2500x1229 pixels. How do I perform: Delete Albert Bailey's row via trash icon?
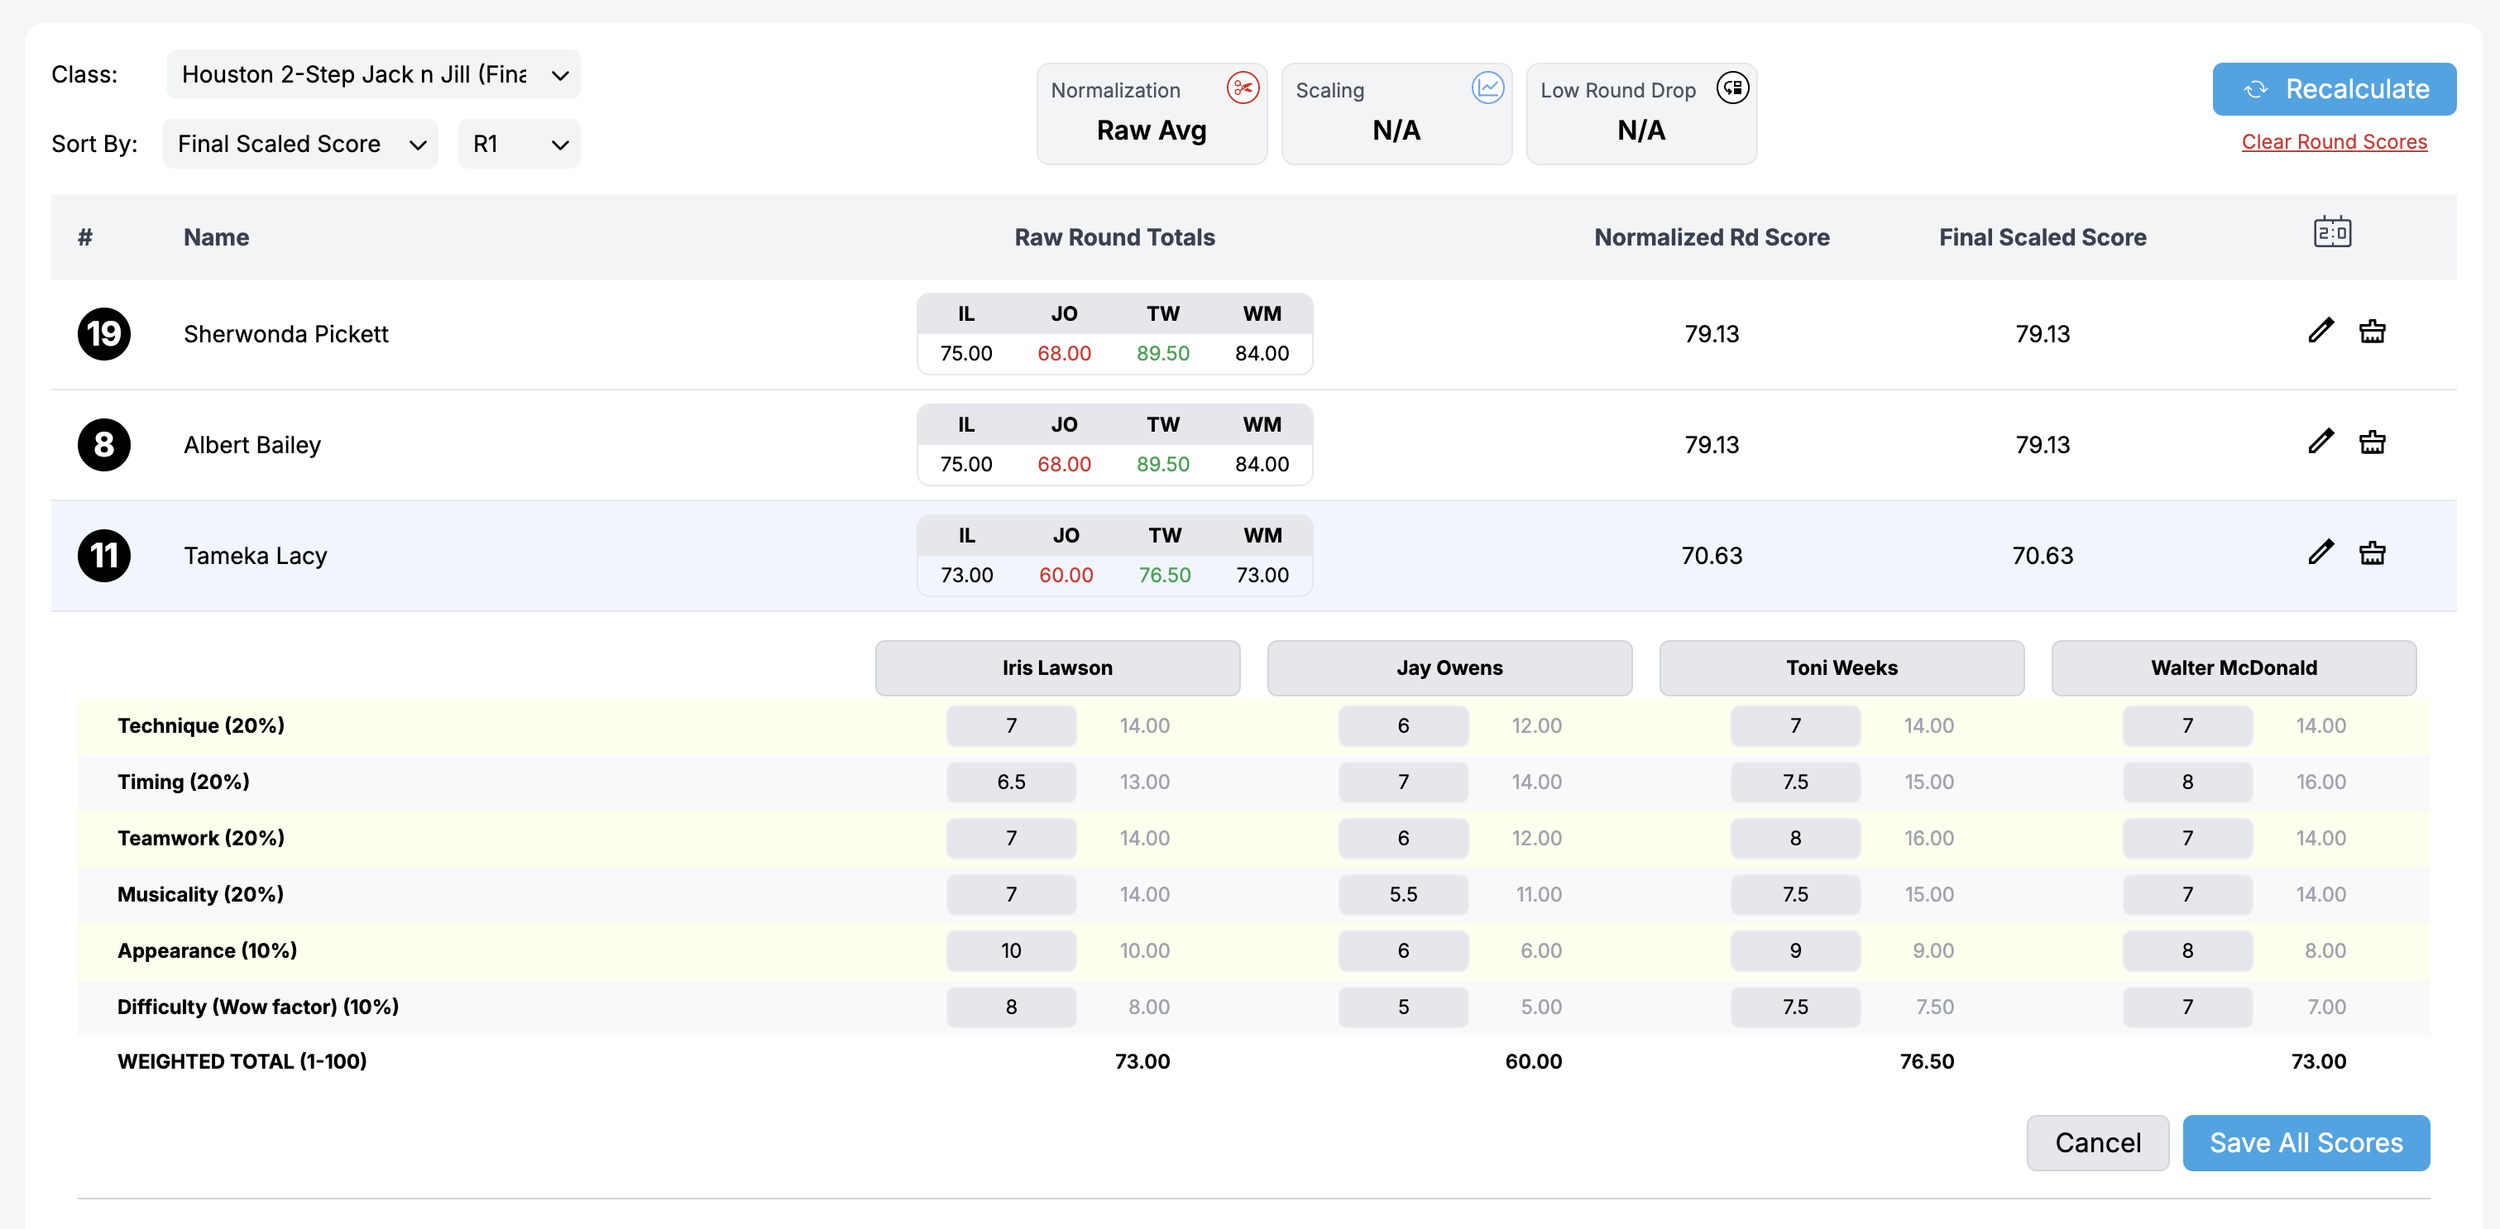[2374, 441]
